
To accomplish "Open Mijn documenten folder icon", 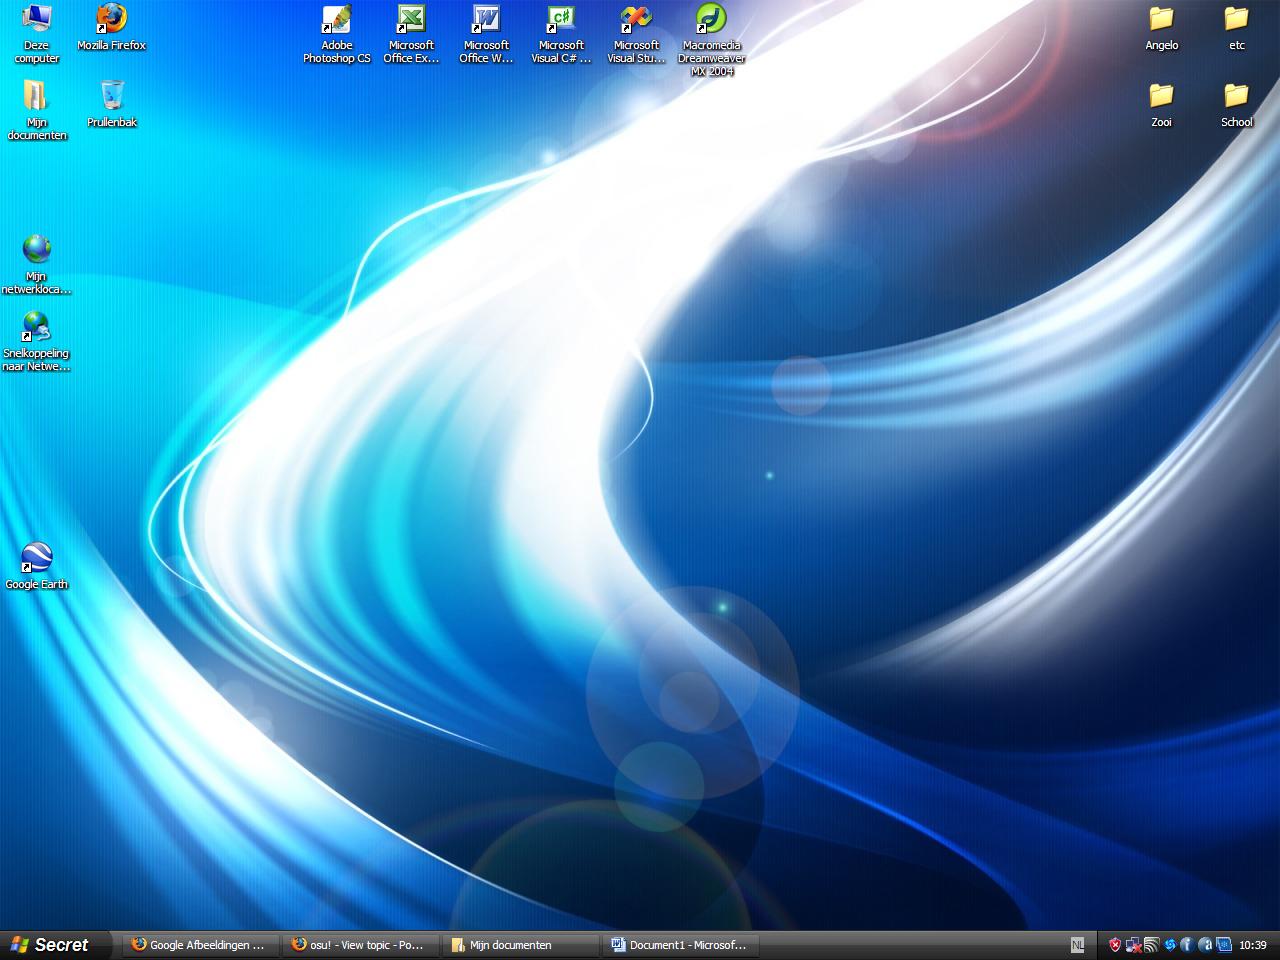I will (x=37, y=110).
